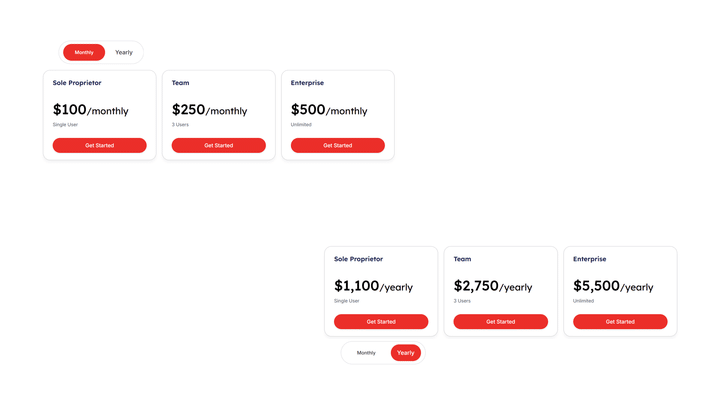Viewport: 720px width, 405px height.
Task: Click the Sole Proprietor heading on yearly card
Action: click(358, 259)
